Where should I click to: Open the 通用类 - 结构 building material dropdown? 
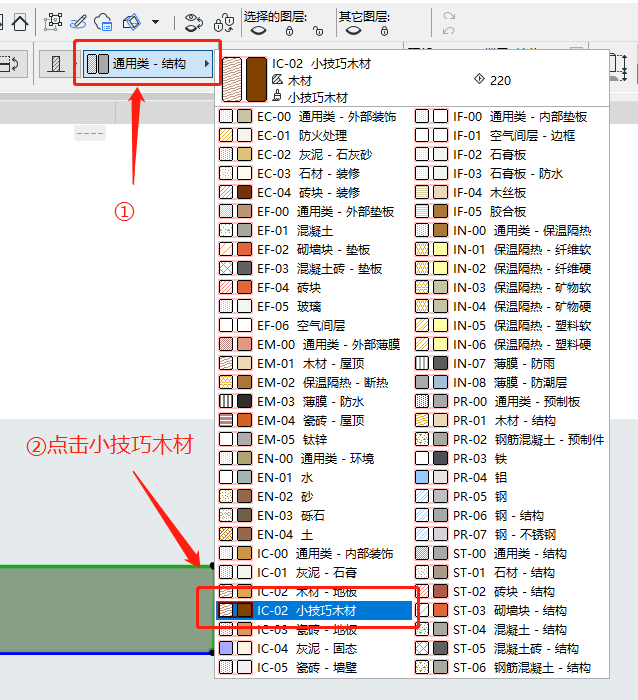click(150, 64)
